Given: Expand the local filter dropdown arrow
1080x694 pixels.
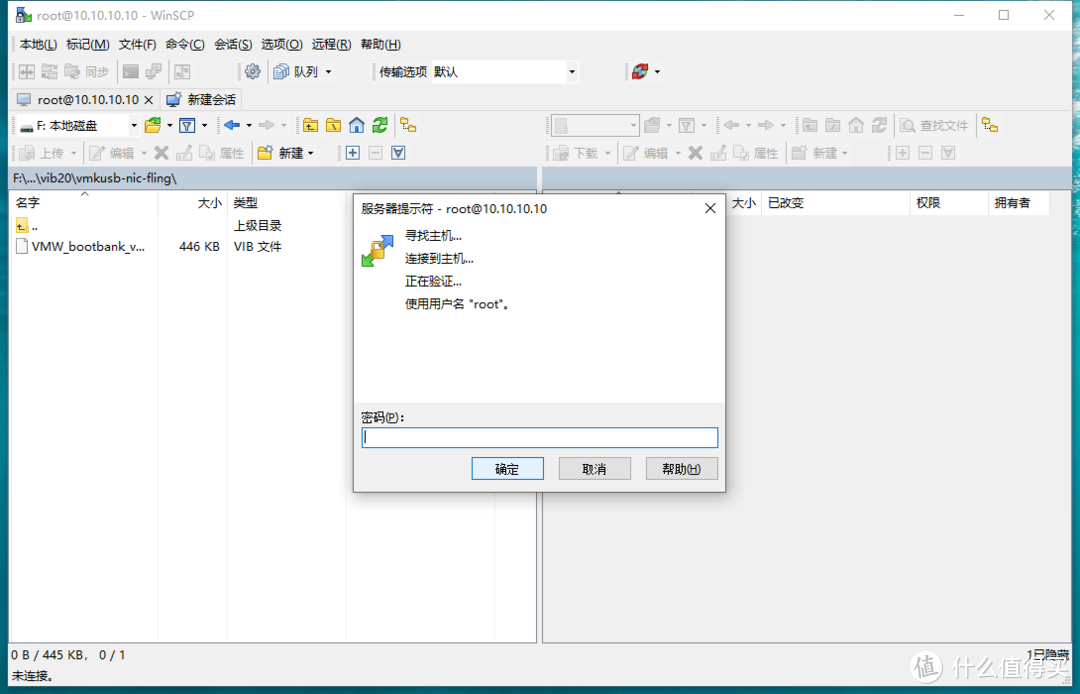Looking at the screenshot, I should pos(204,125).
